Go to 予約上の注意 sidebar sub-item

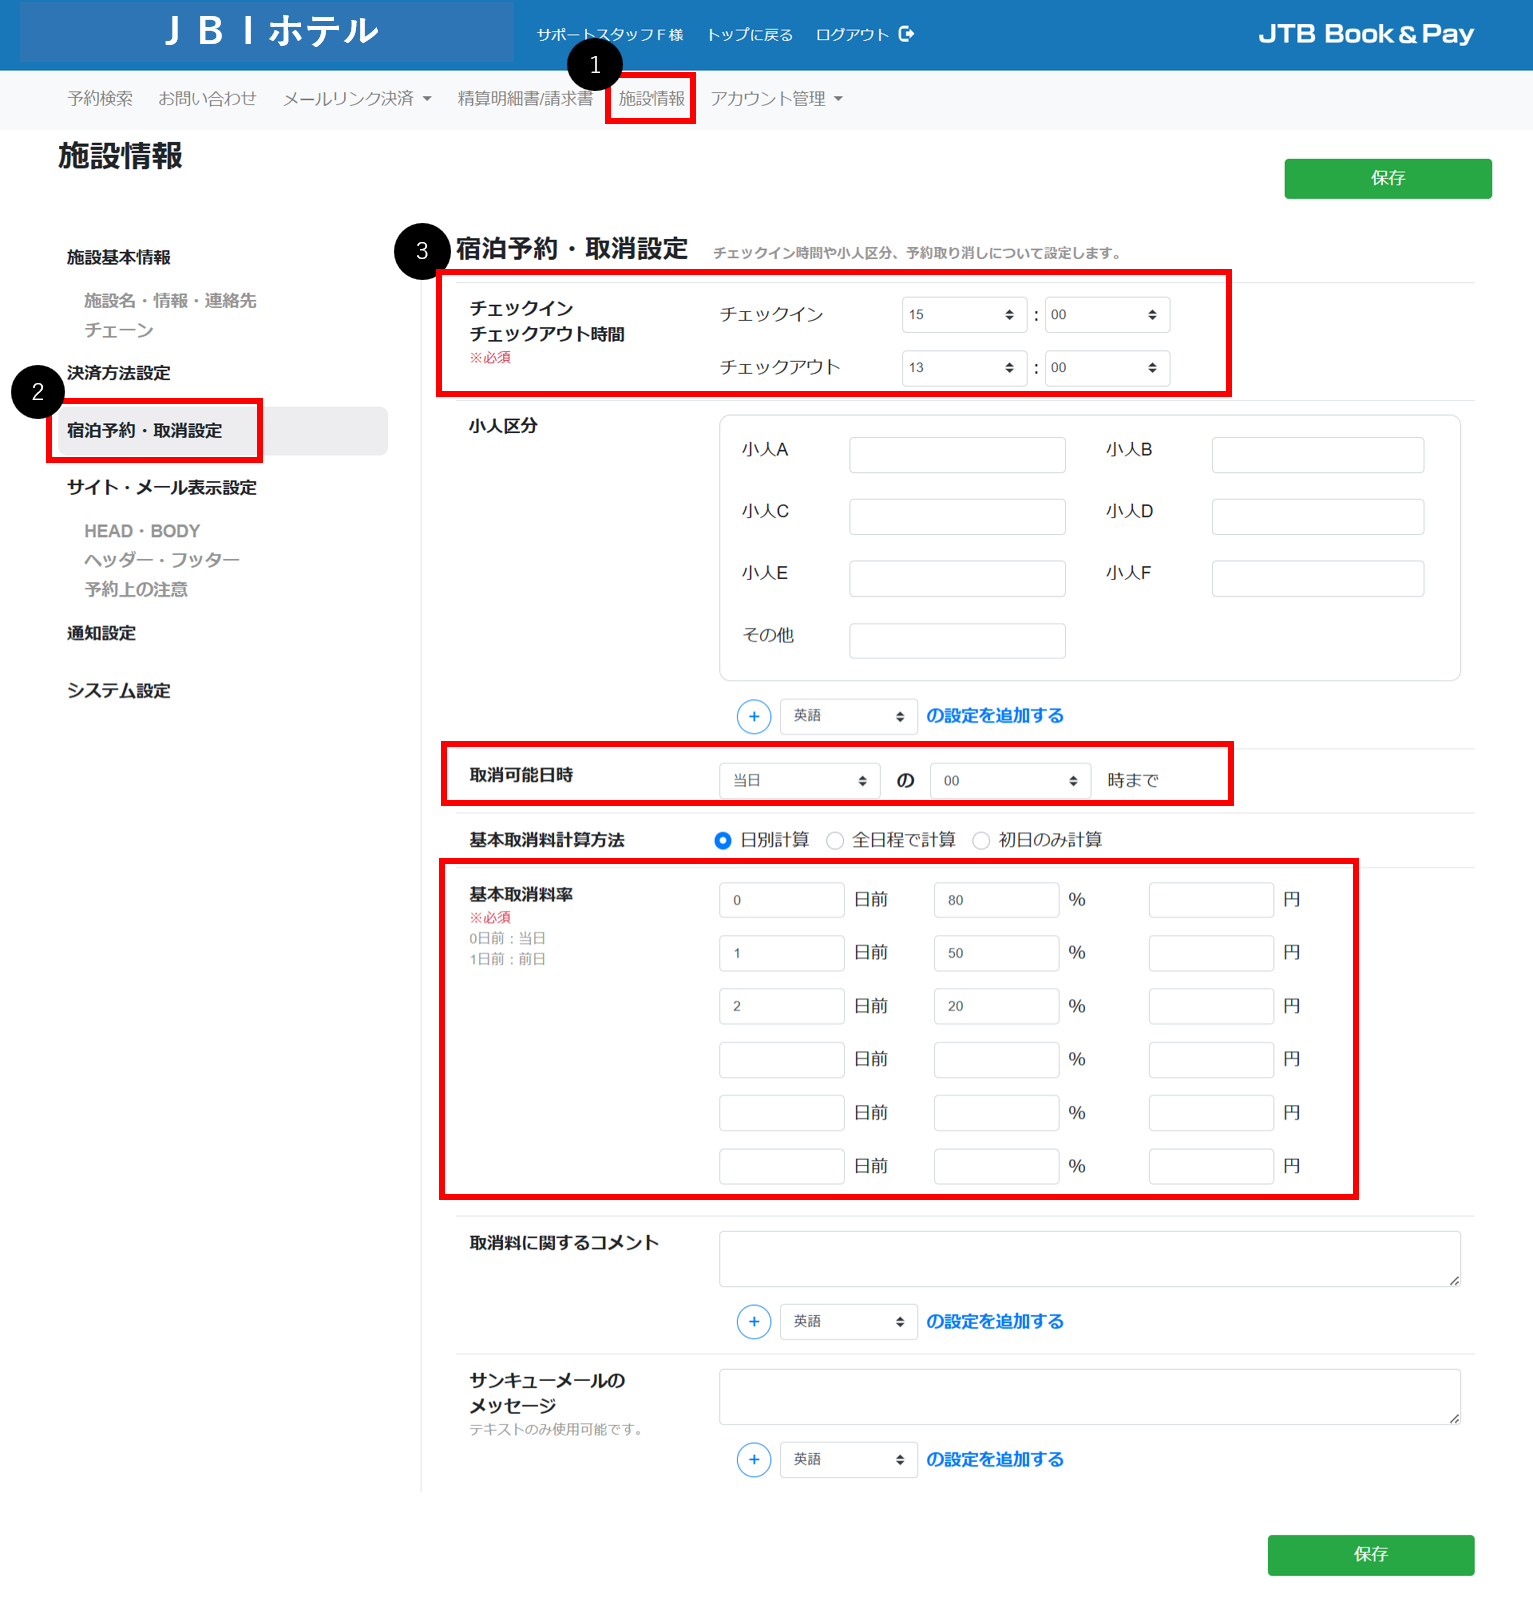pos(136,590)
